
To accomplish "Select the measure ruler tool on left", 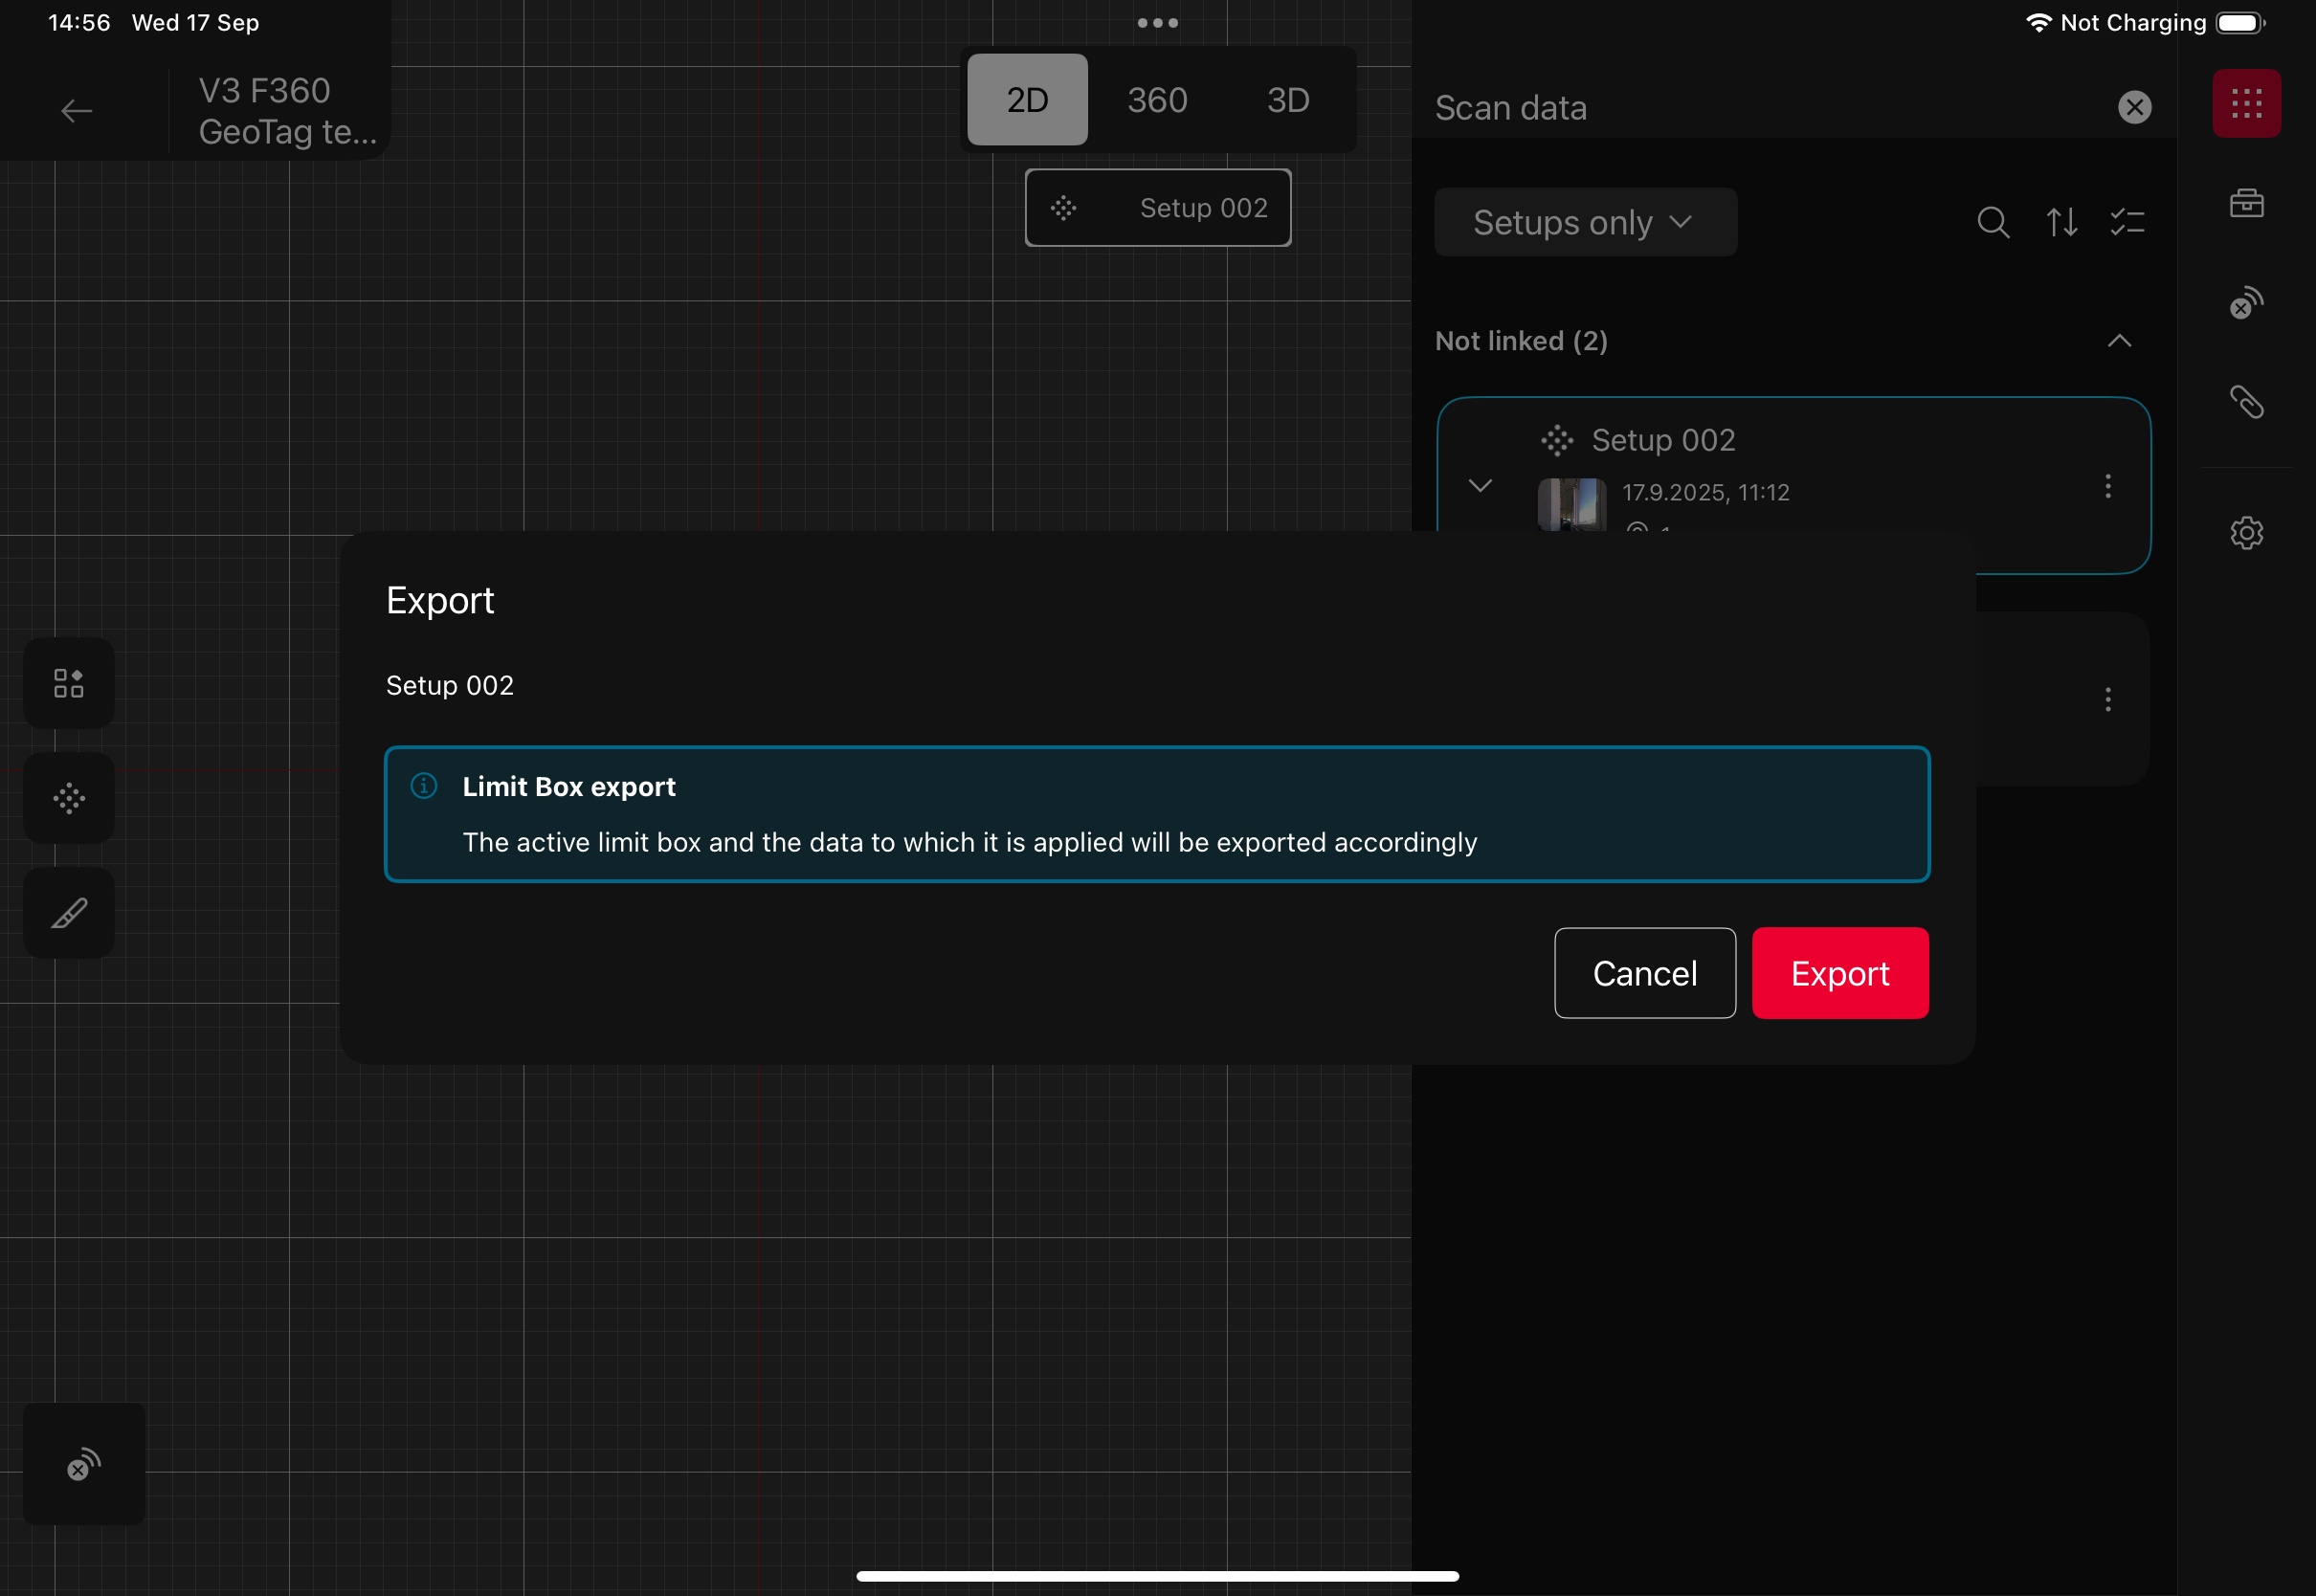I will click(69, 913).
